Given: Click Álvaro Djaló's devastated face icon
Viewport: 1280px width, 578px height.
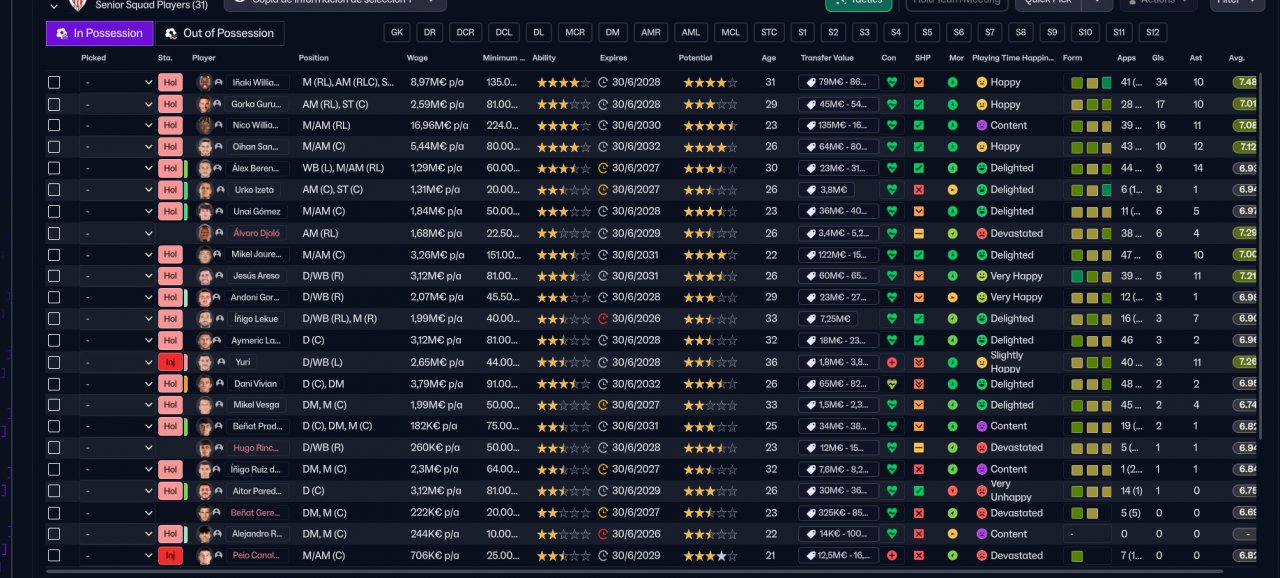Looking at the screenshot, I should tap(982, 233).
